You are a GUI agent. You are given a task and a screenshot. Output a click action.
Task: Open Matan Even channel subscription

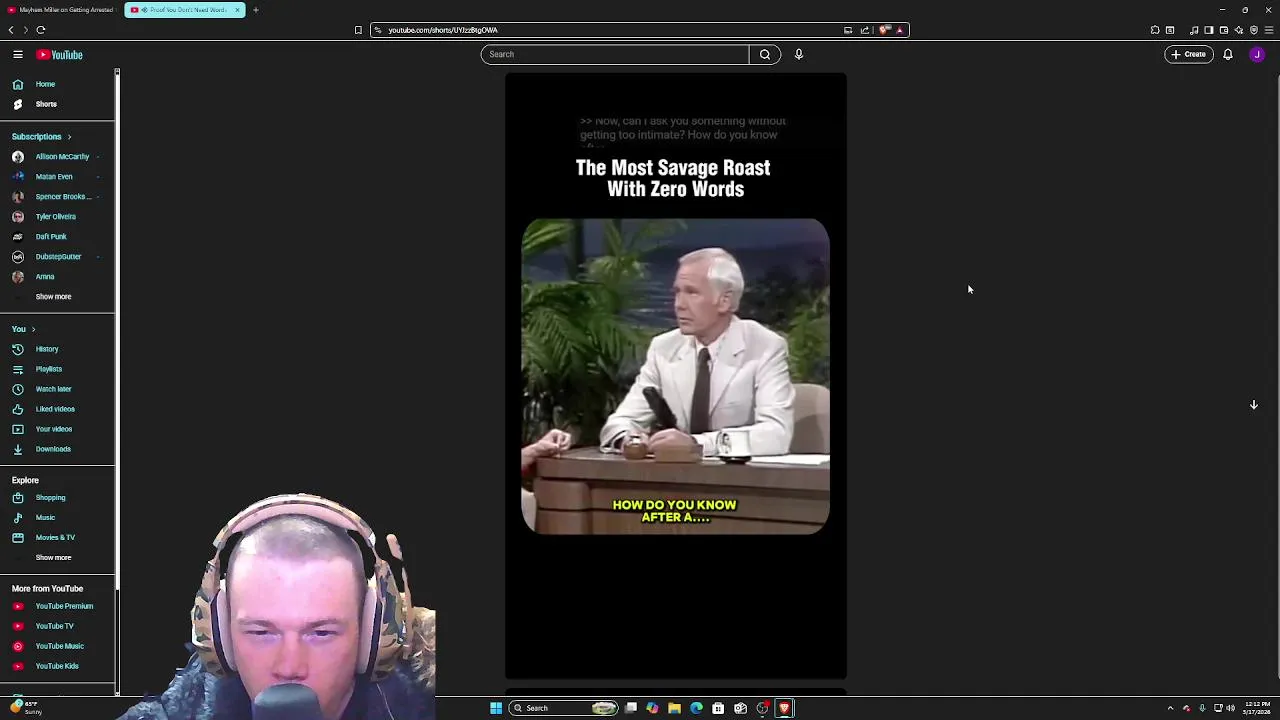coord(57,177)
